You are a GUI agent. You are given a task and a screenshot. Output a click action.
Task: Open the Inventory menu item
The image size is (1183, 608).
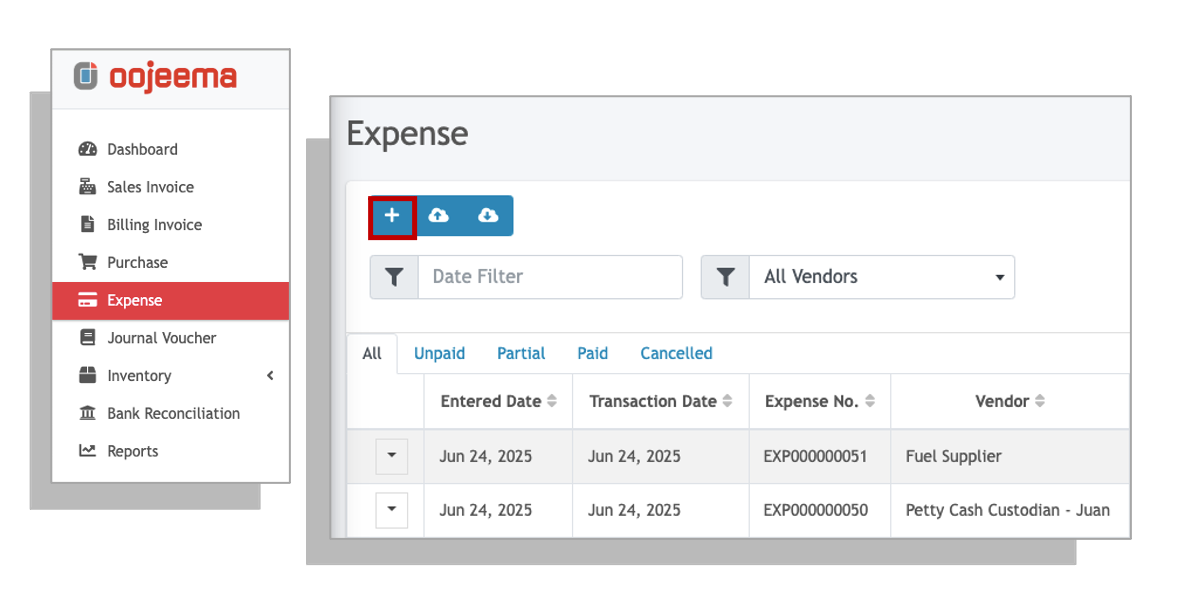139,376
